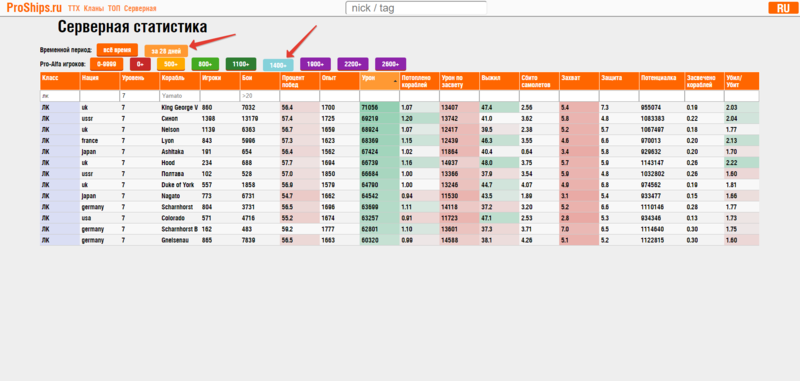Choose the green 800+ Pro-Alfa filter
This screenshot has height=381, width=800.
205,64
